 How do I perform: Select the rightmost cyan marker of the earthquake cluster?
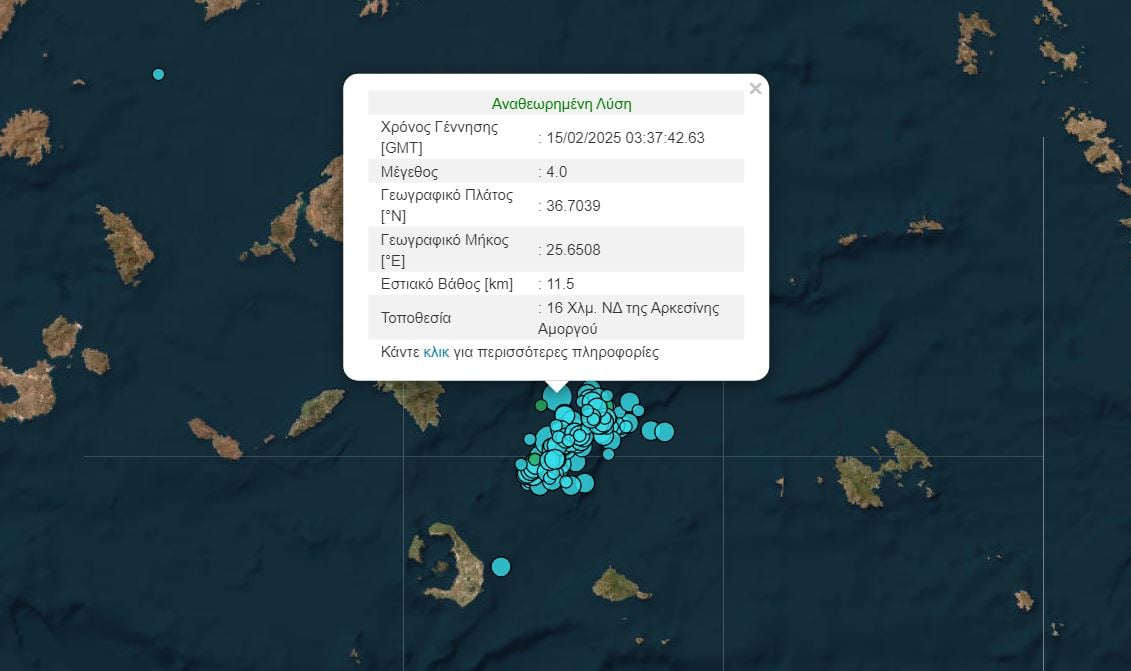tap(664, 432)
